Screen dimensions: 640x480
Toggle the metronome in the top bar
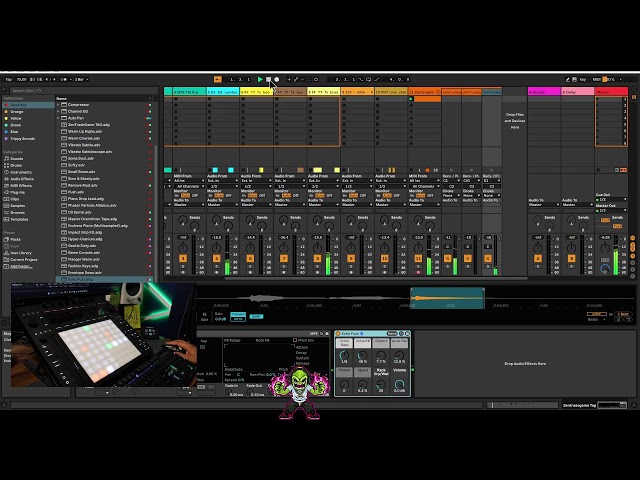[x=64, y=80]
